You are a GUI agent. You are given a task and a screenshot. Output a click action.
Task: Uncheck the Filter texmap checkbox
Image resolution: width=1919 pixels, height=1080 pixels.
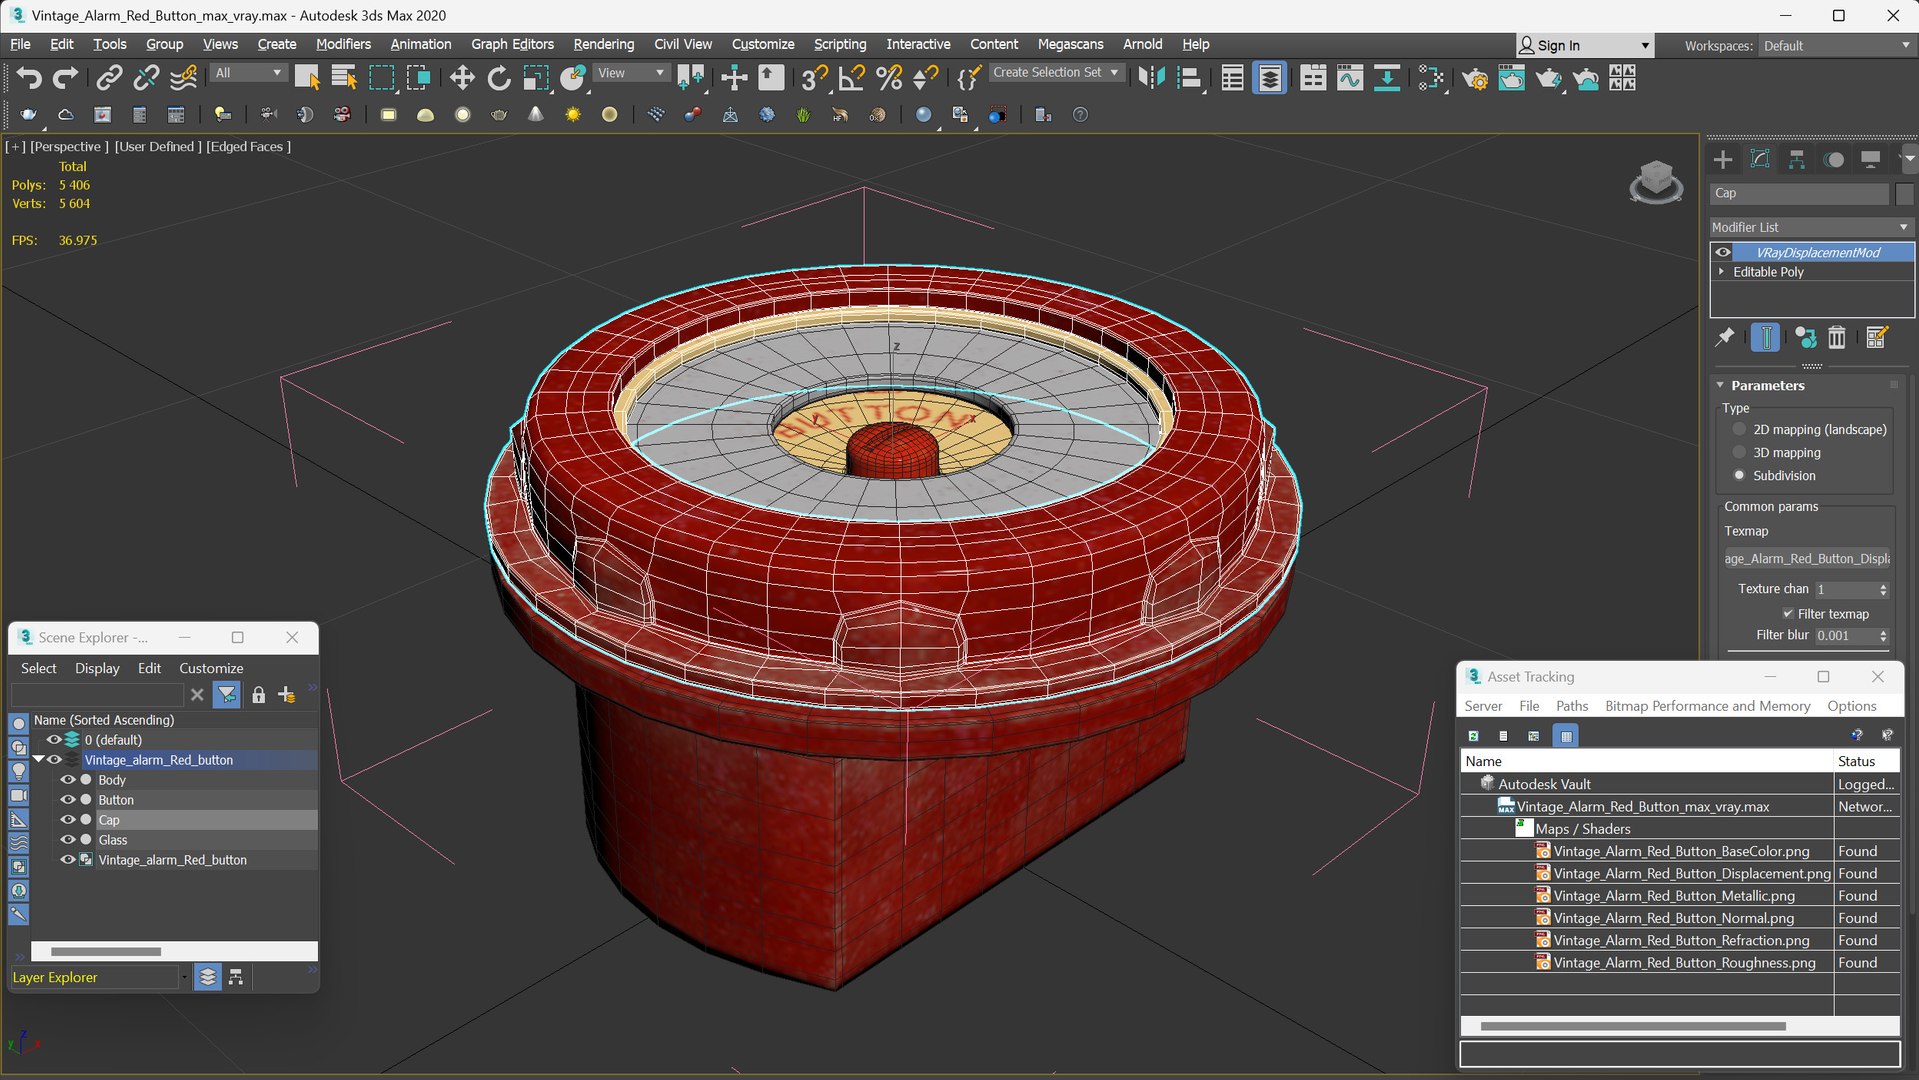[1788, 614]
